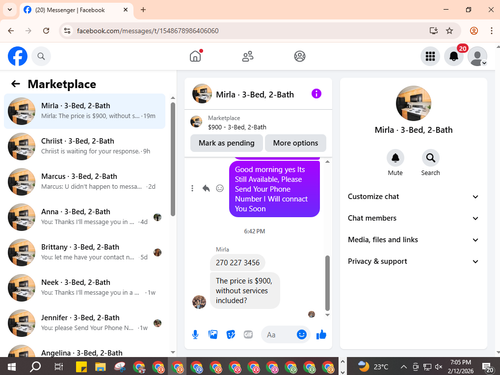The image size is (500, 375).
Task: Click the Mute bell icon
Action: coord(395,157)
